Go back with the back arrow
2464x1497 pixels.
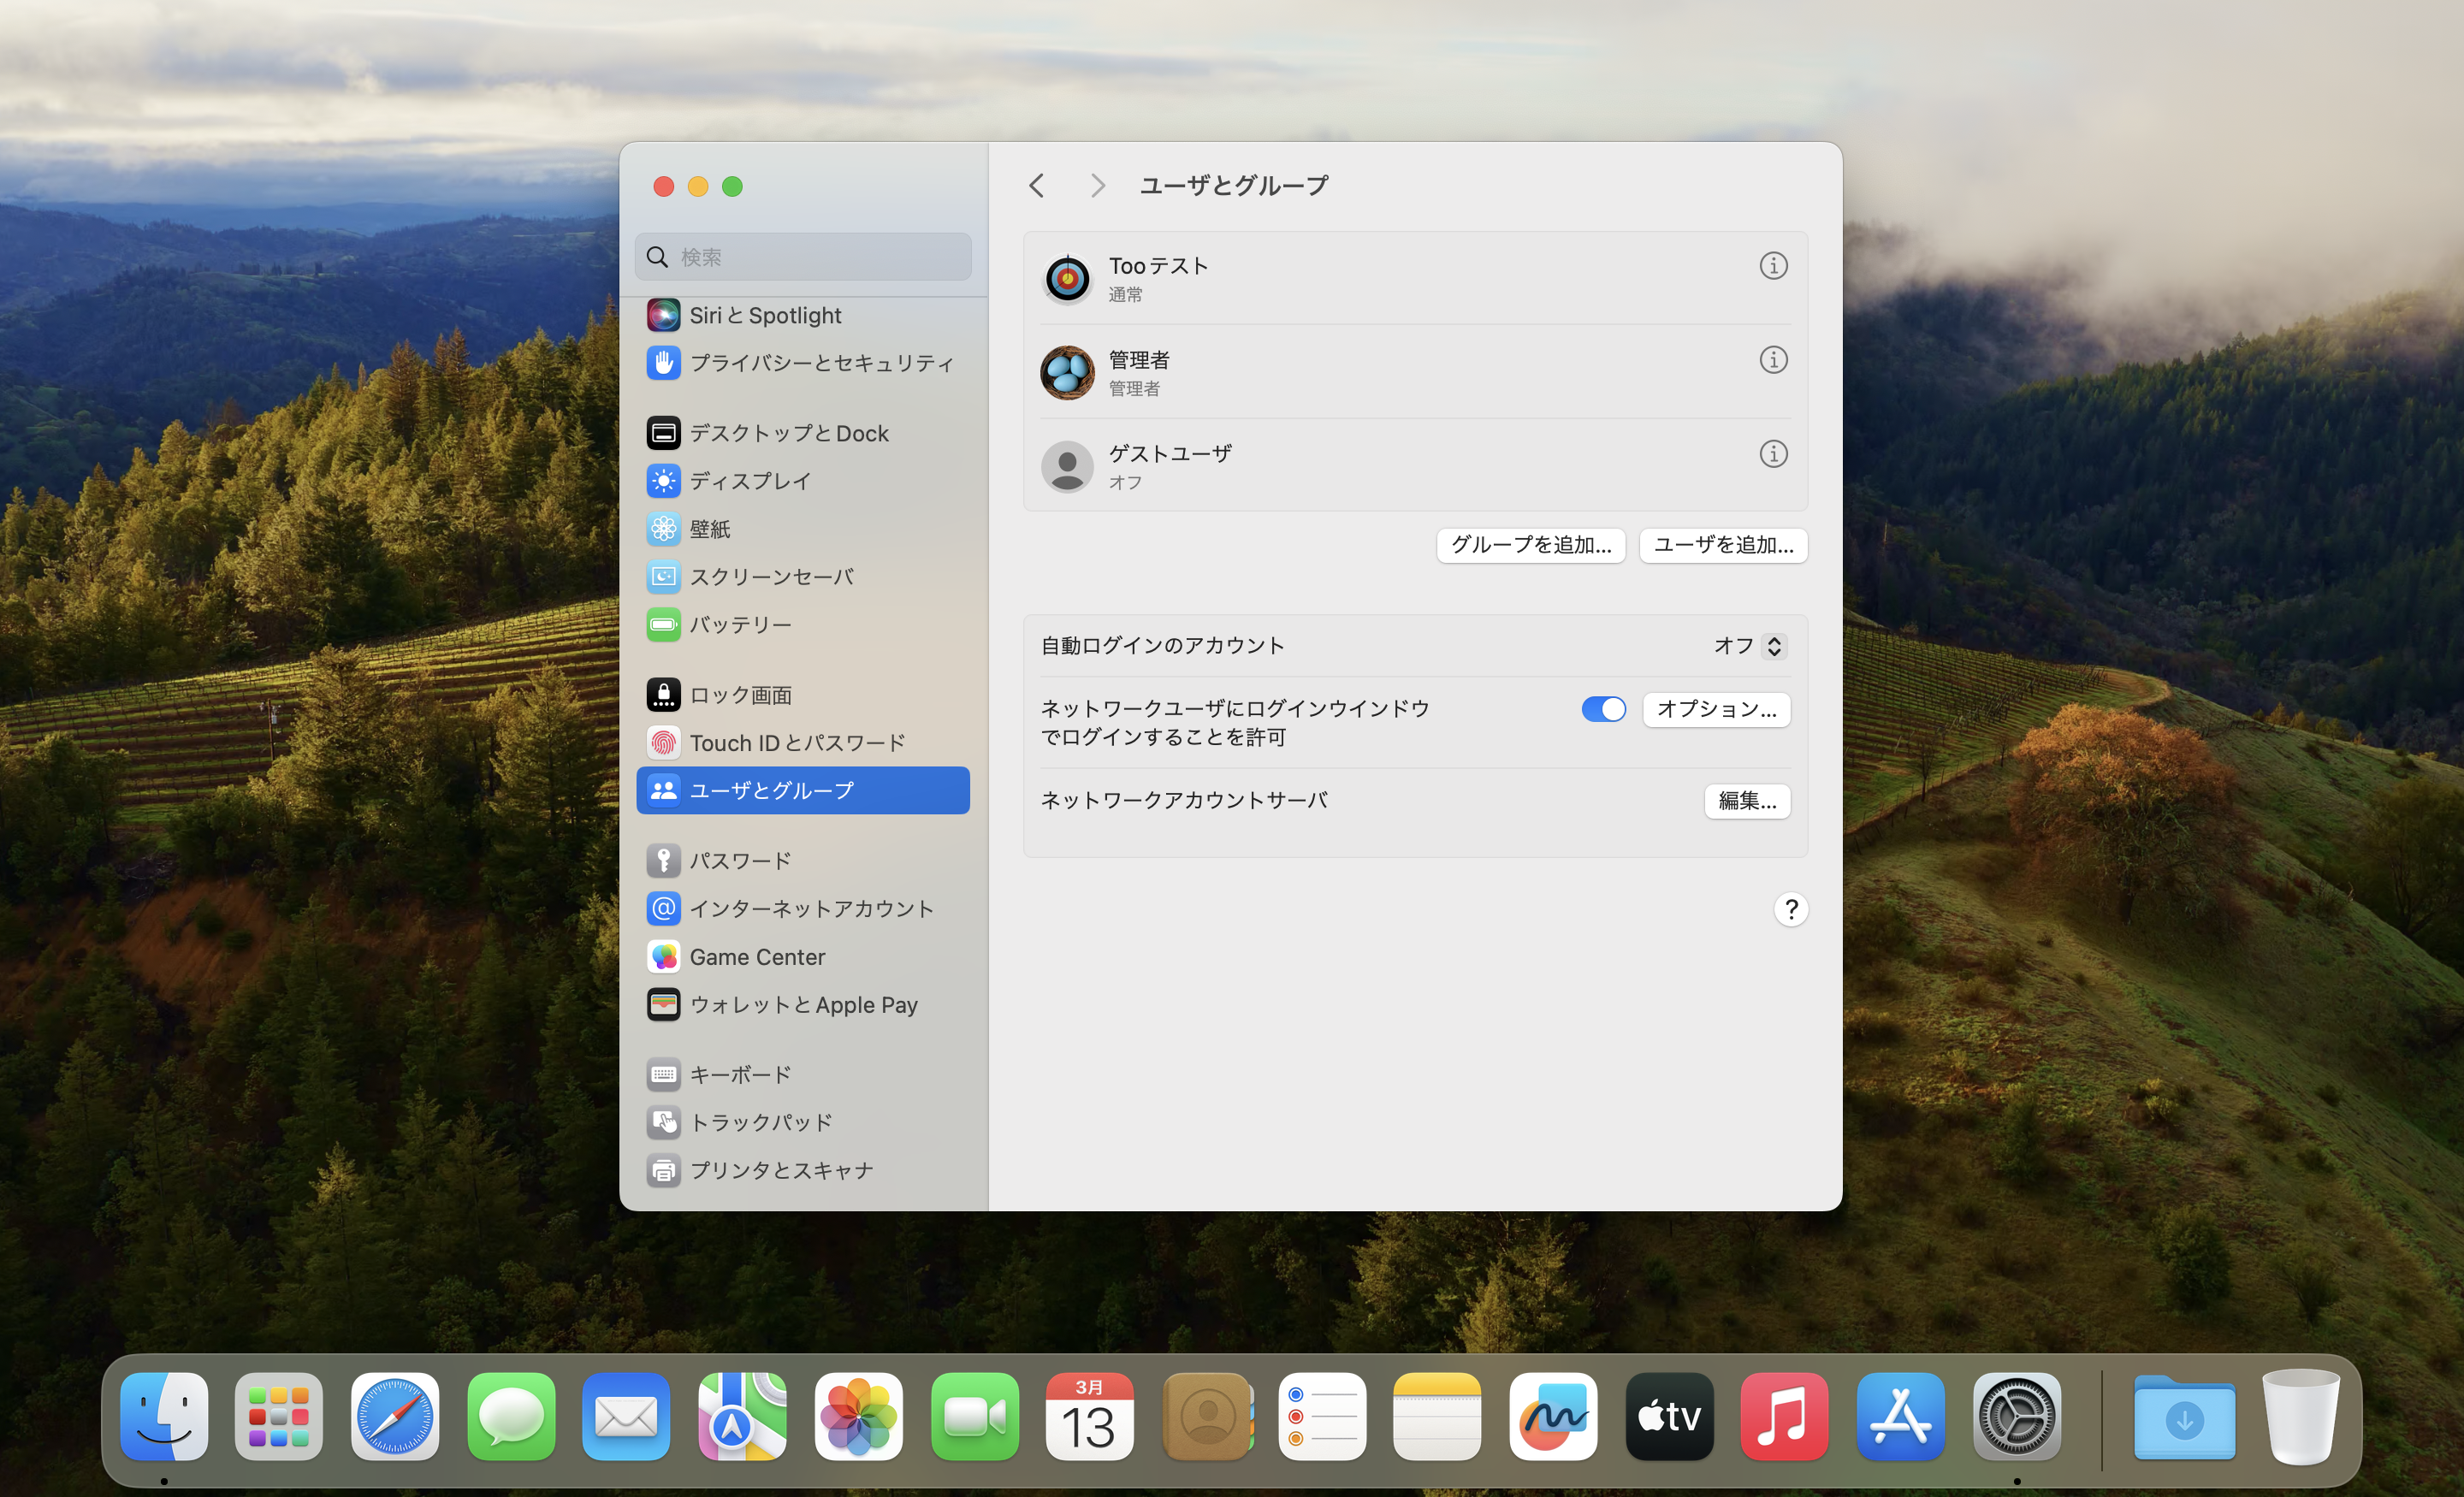point(1037,186)
